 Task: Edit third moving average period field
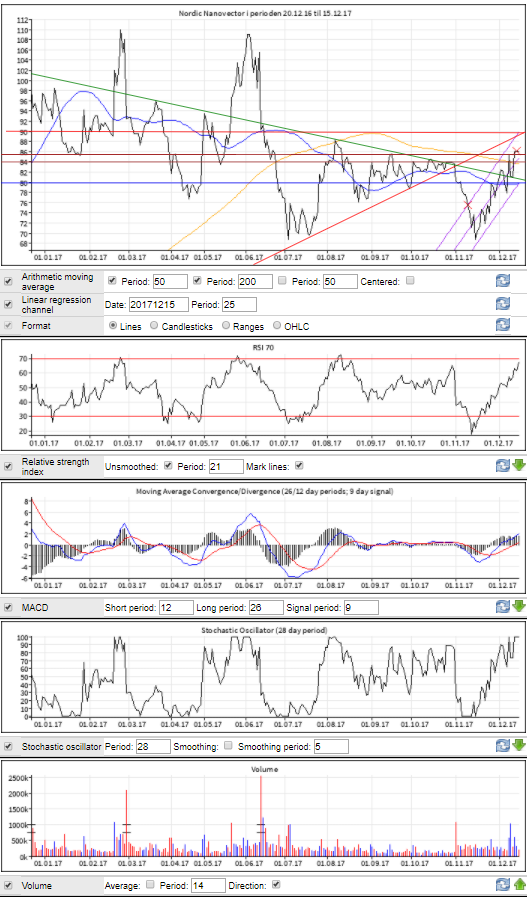tap(340, 281)
